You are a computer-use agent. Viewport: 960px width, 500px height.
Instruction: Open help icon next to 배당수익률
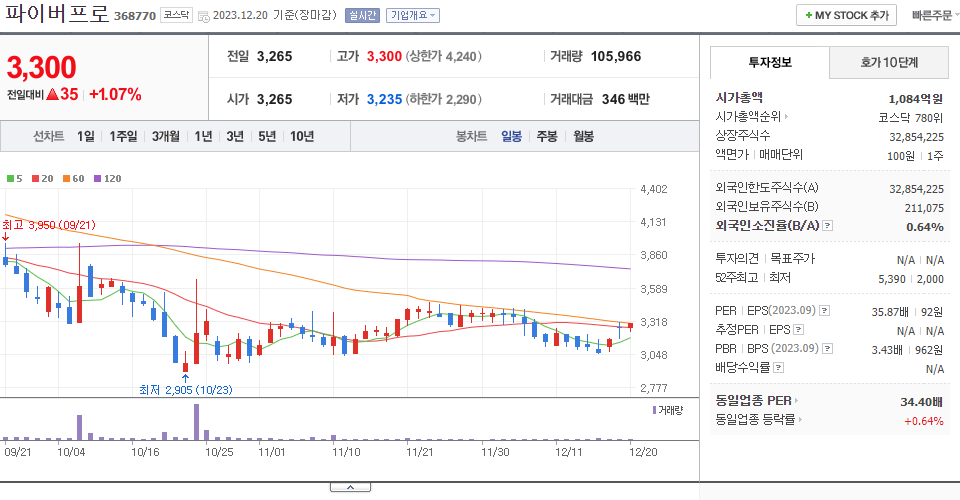(x=778, y=368)
